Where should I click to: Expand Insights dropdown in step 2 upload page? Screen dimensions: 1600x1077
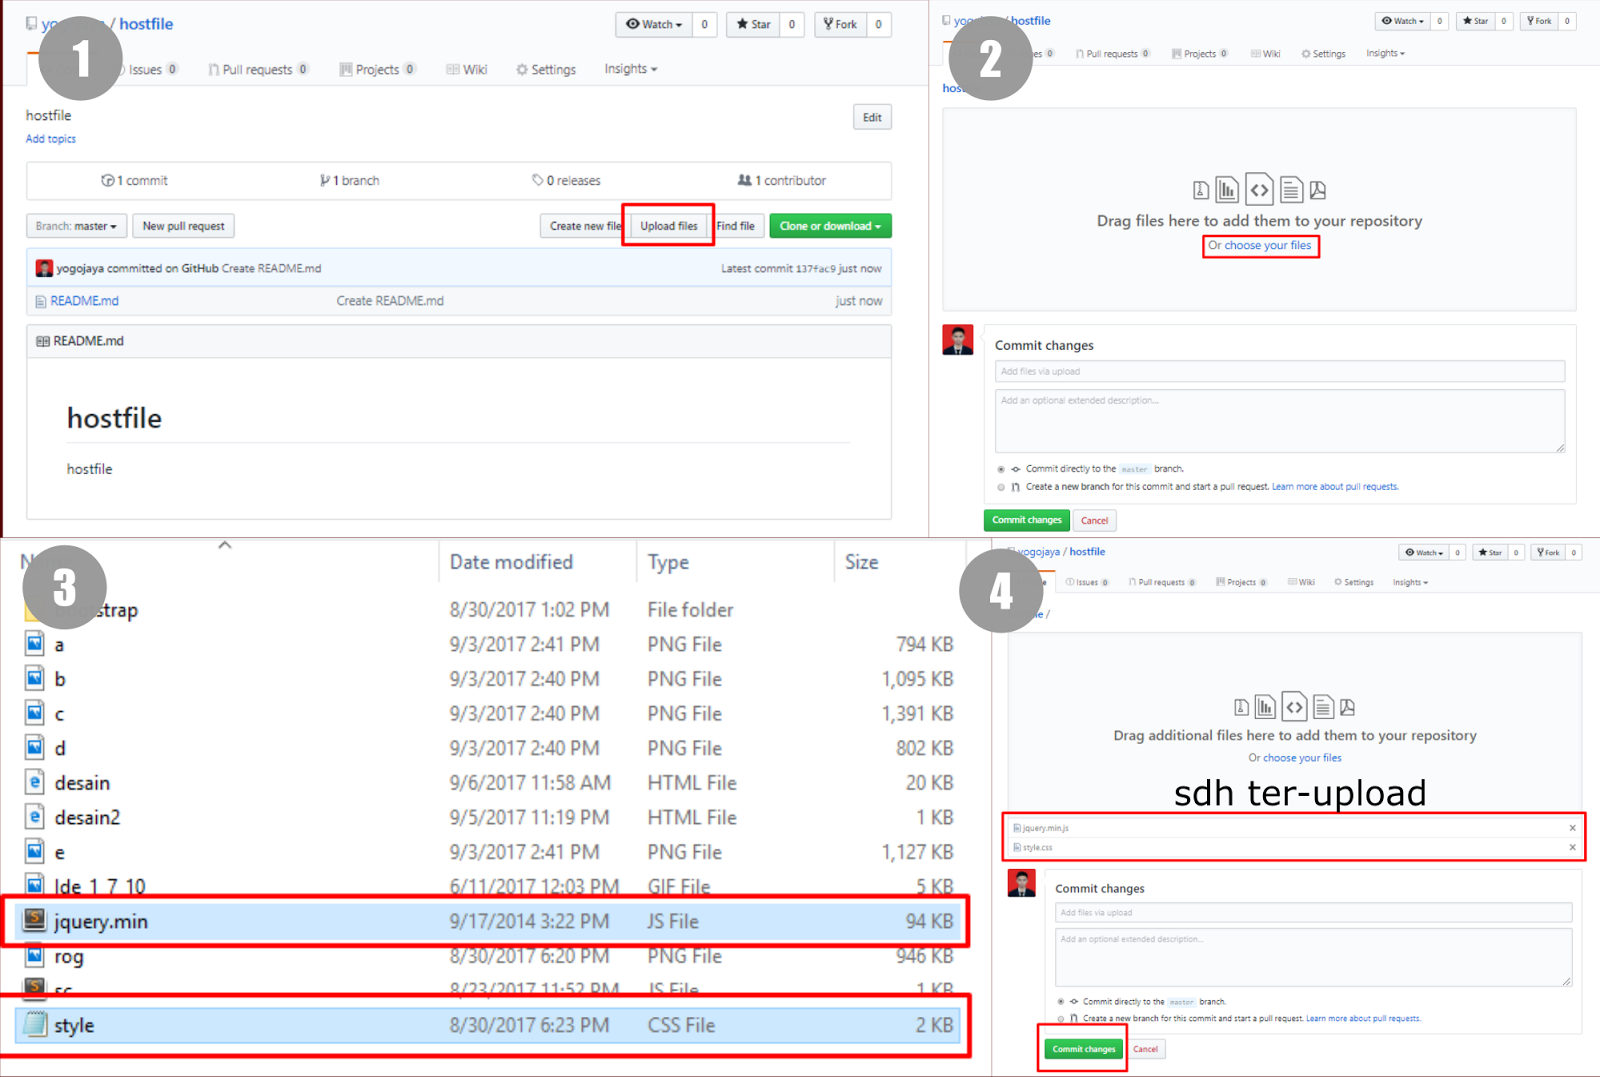pyautogui.click(x=1385, y=54)
